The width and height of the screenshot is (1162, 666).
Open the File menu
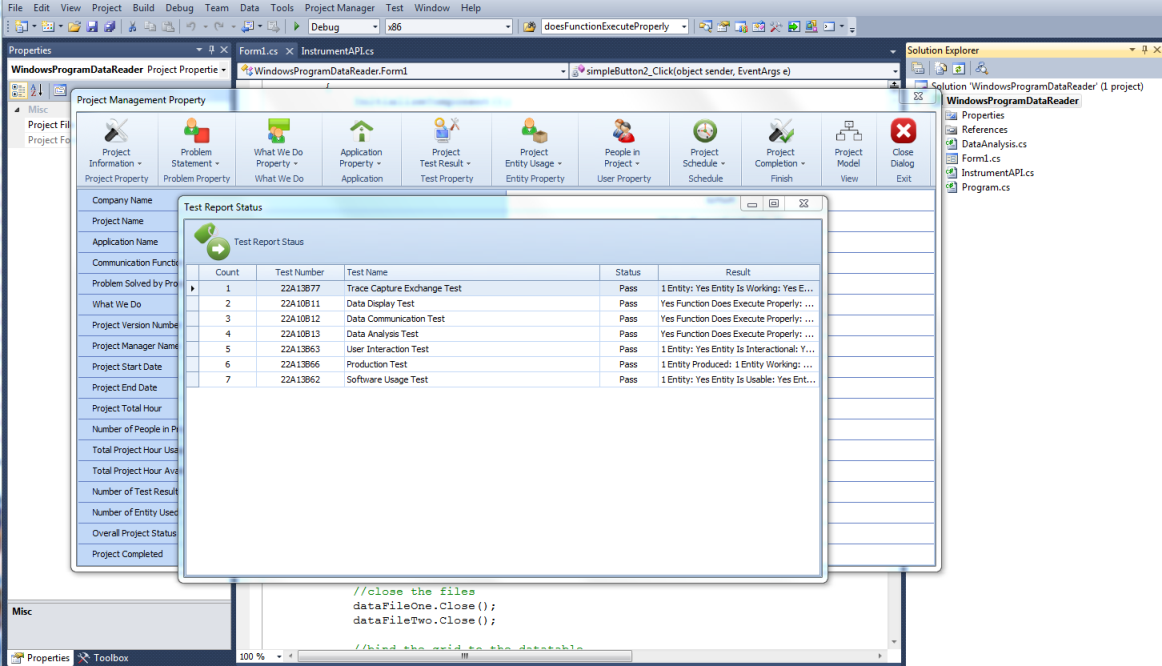(15, 7)
